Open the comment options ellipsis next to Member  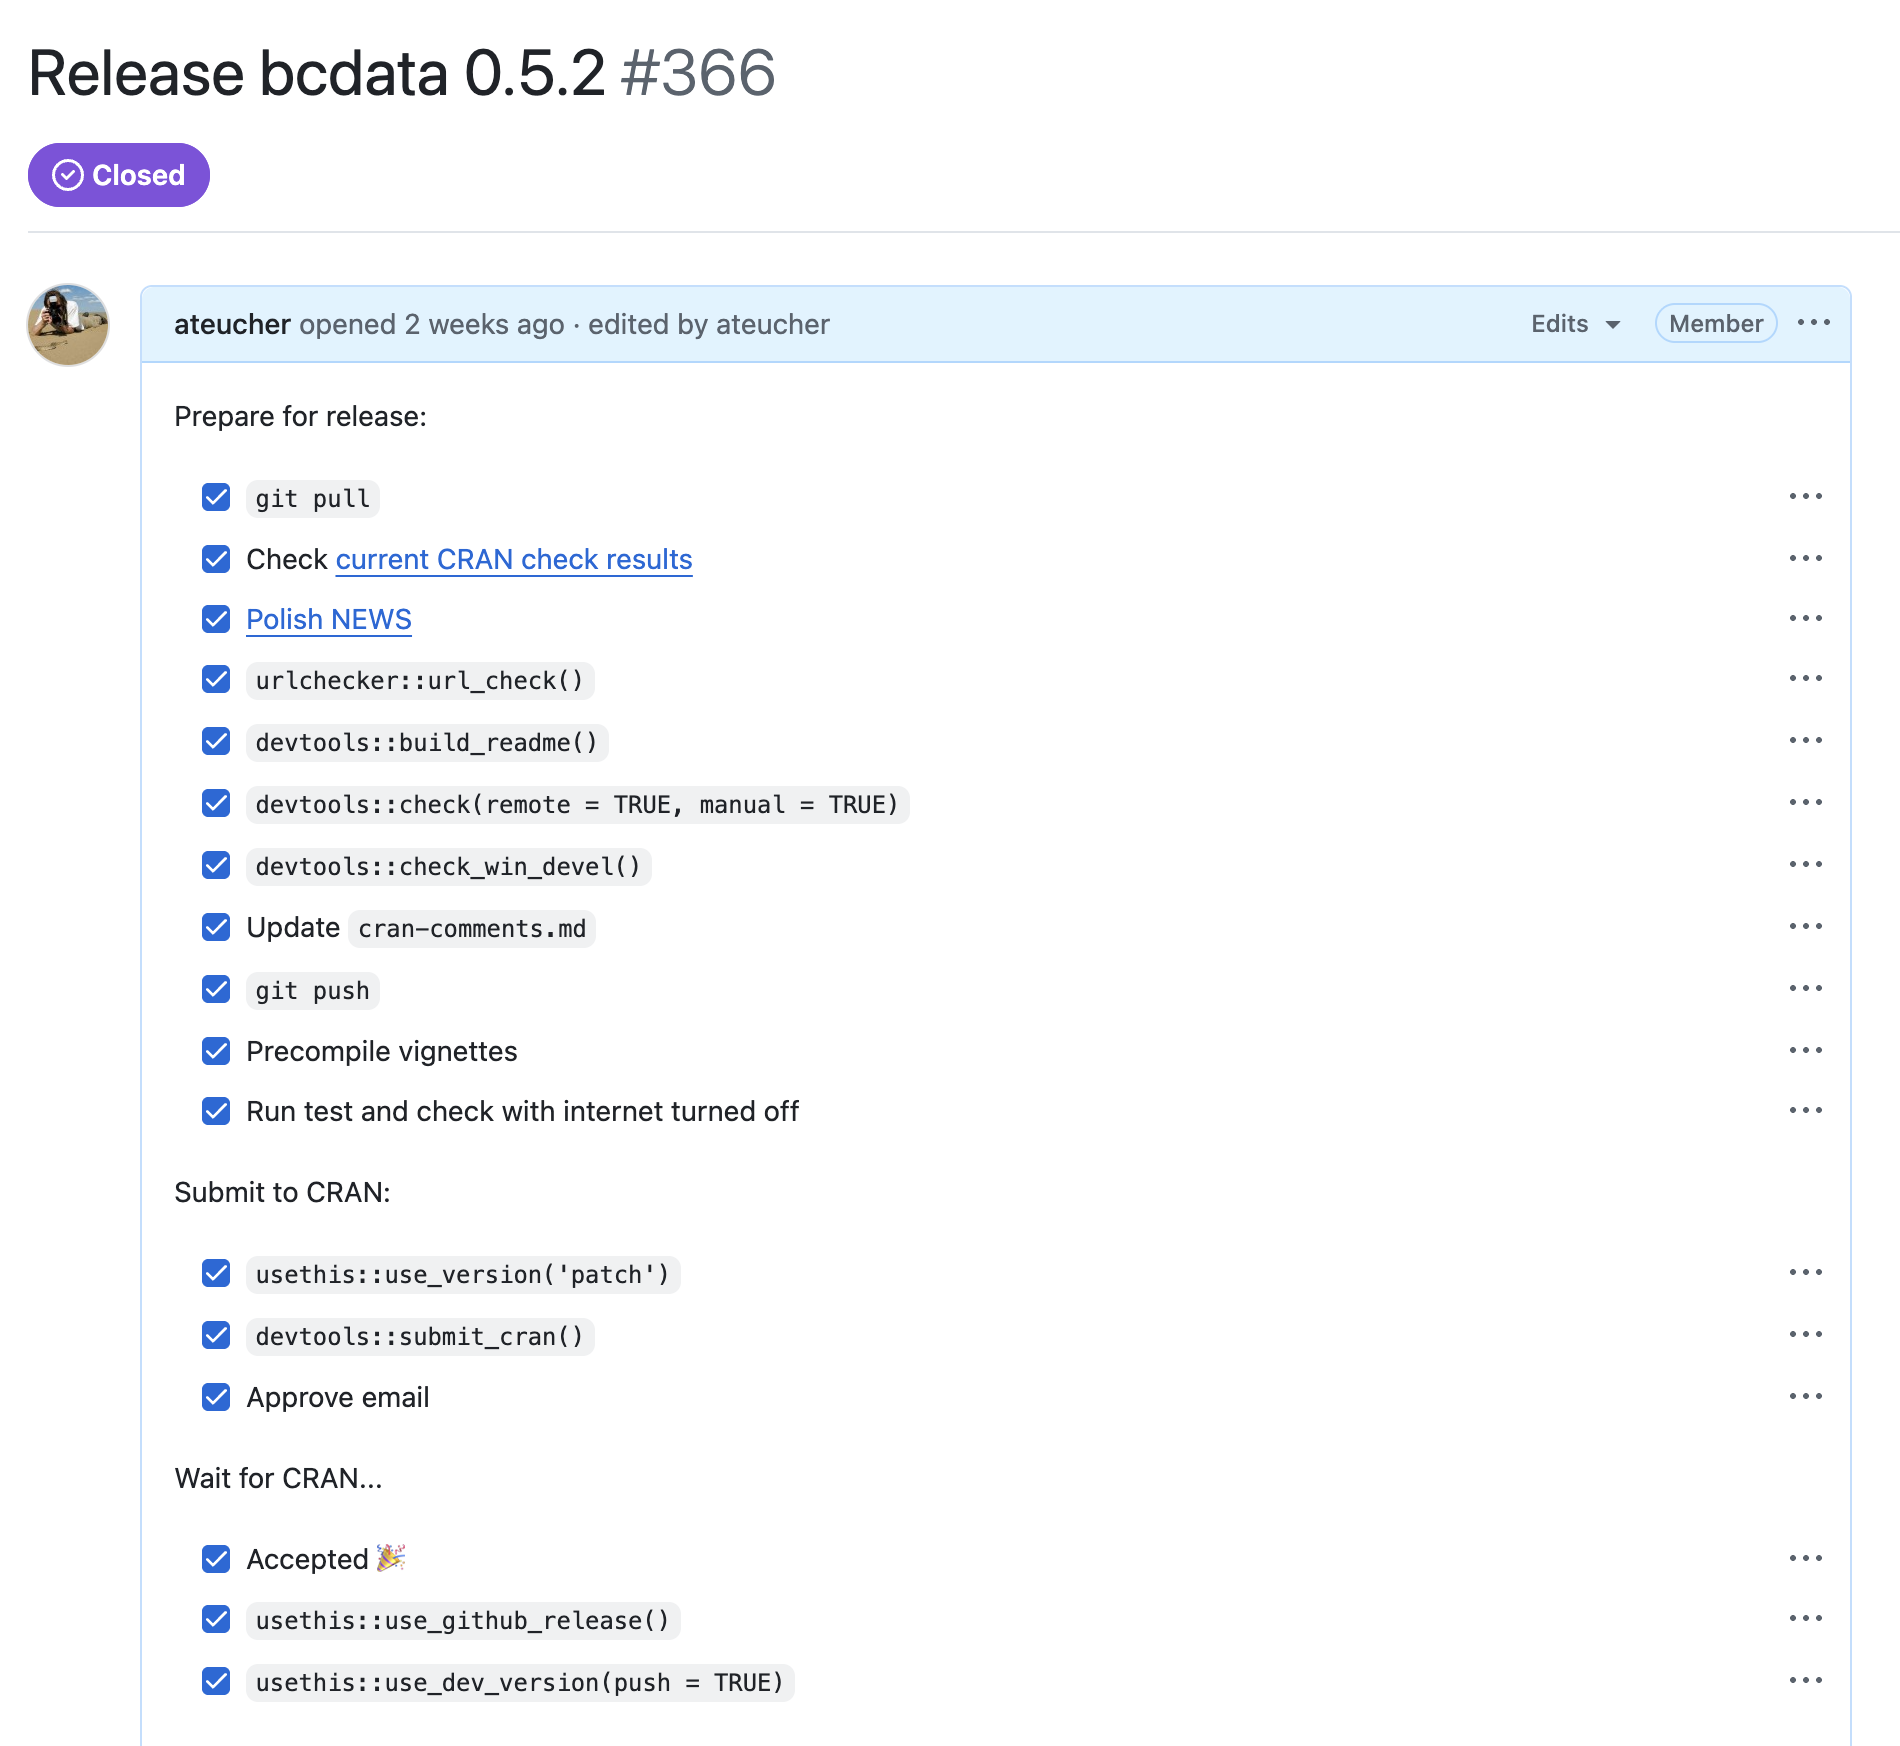pos(1813,323)
